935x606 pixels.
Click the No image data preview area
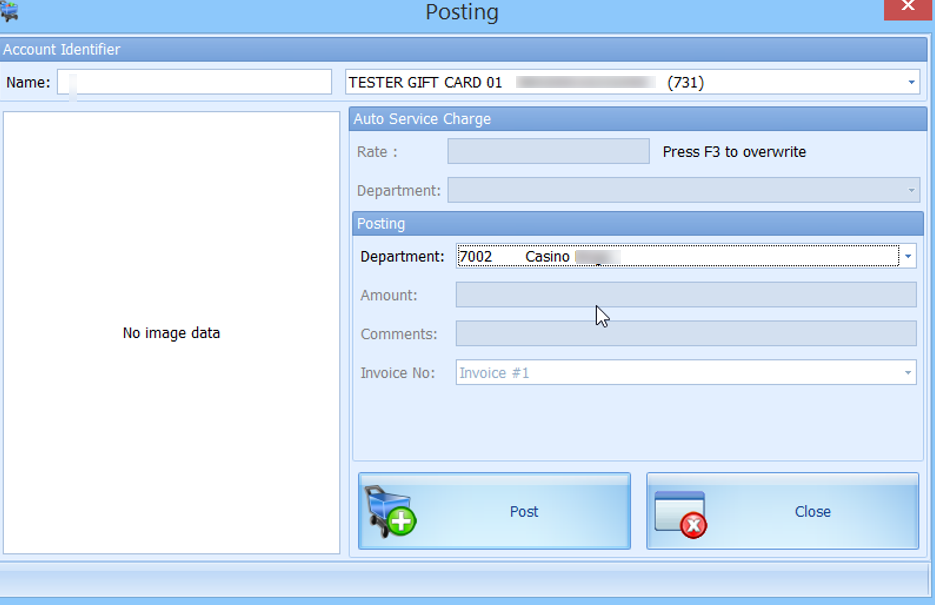(x=171, y=332)
